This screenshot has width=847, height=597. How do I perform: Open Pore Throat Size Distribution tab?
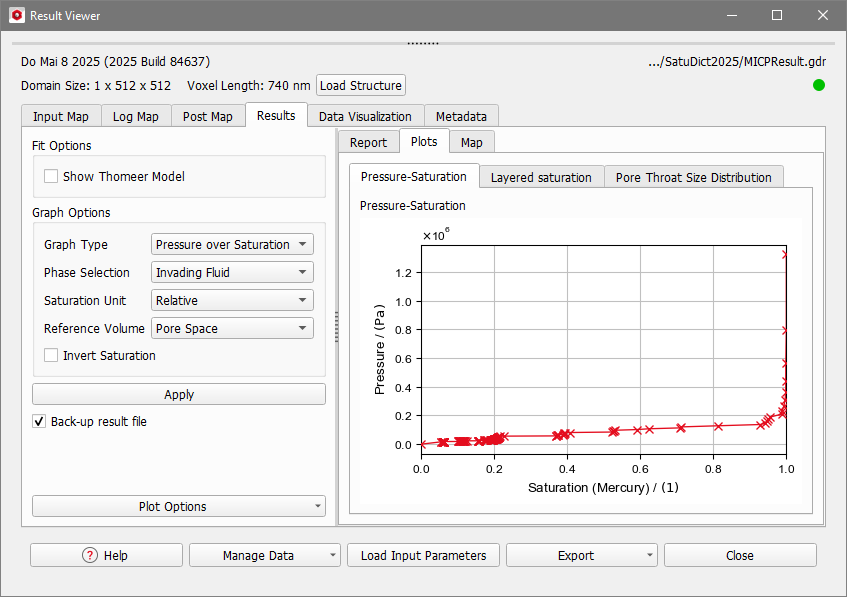coord(694,177)
